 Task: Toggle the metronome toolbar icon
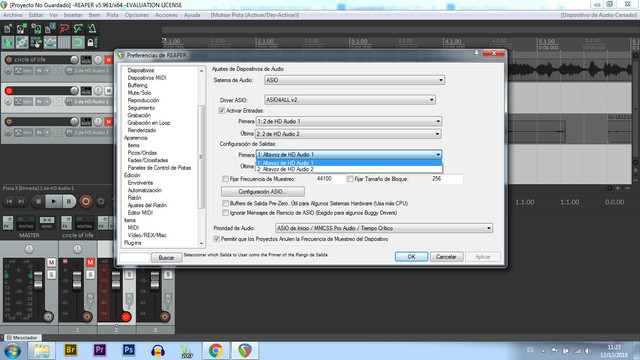coord(92,28)
